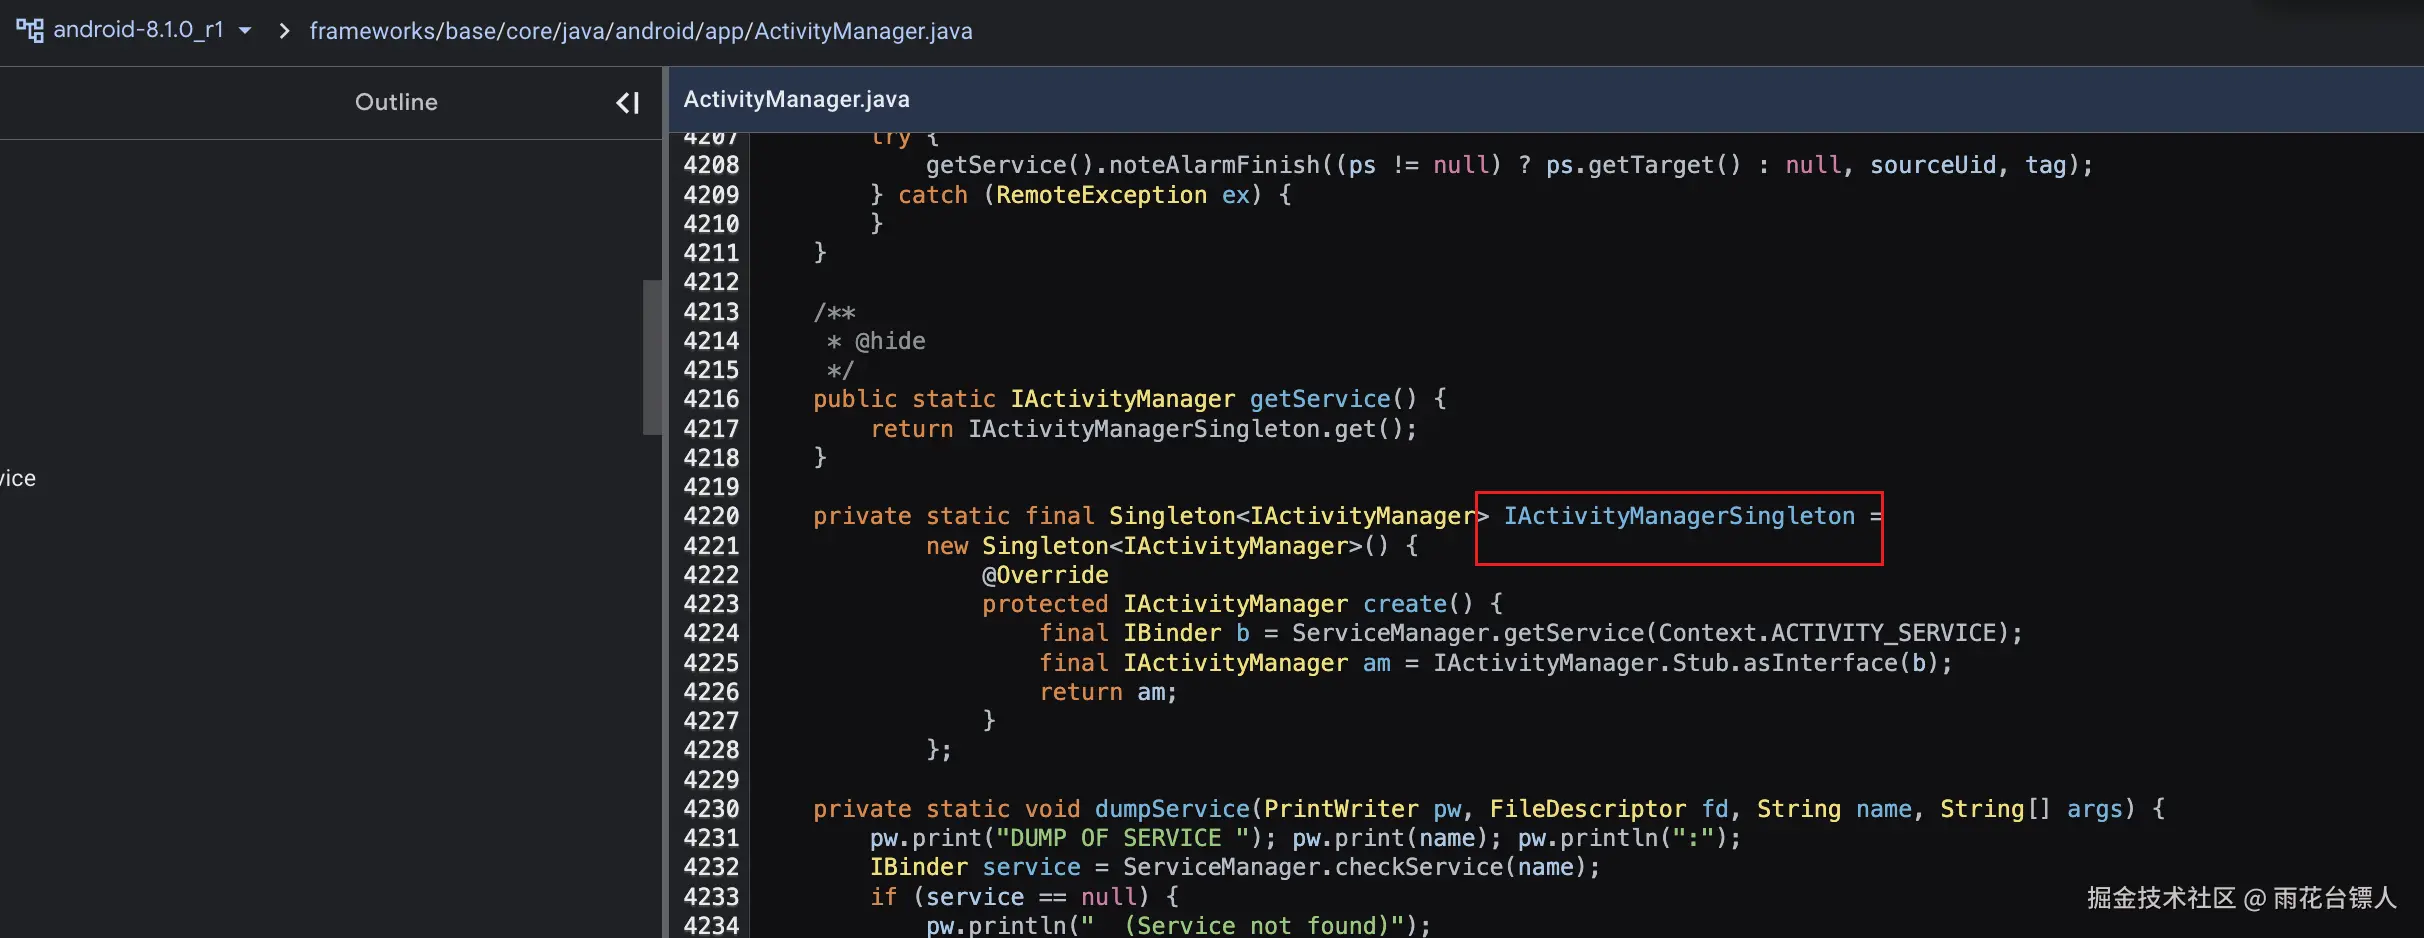The image size is (2424, 938).
Task: Click the "DUMP OF SERVICE " string on line 4231
Action: pos(1122,838)
